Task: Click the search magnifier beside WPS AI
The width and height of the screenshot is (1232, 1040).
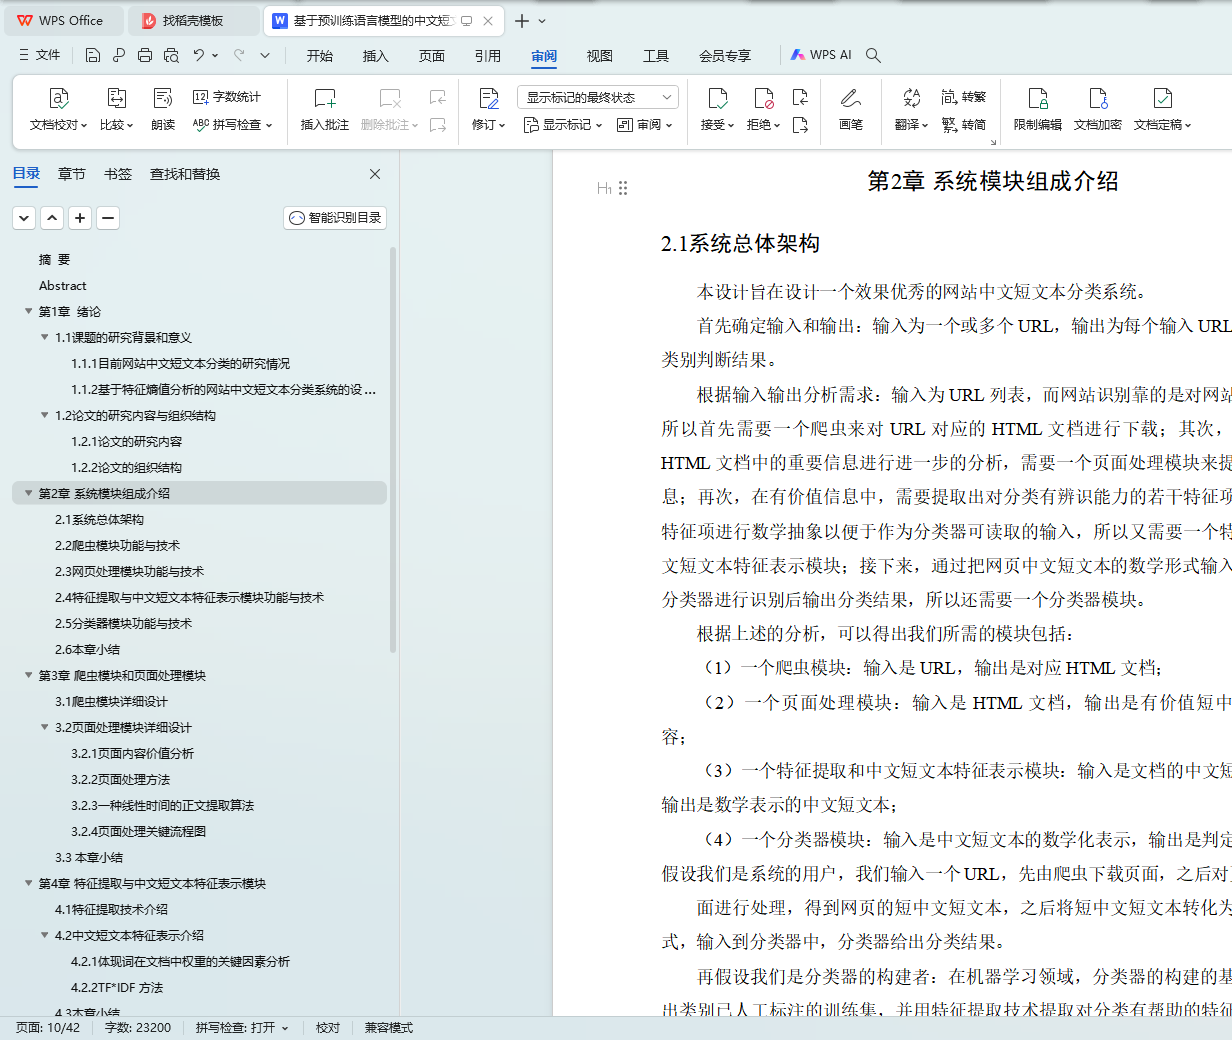Action: tap(873, 55)
